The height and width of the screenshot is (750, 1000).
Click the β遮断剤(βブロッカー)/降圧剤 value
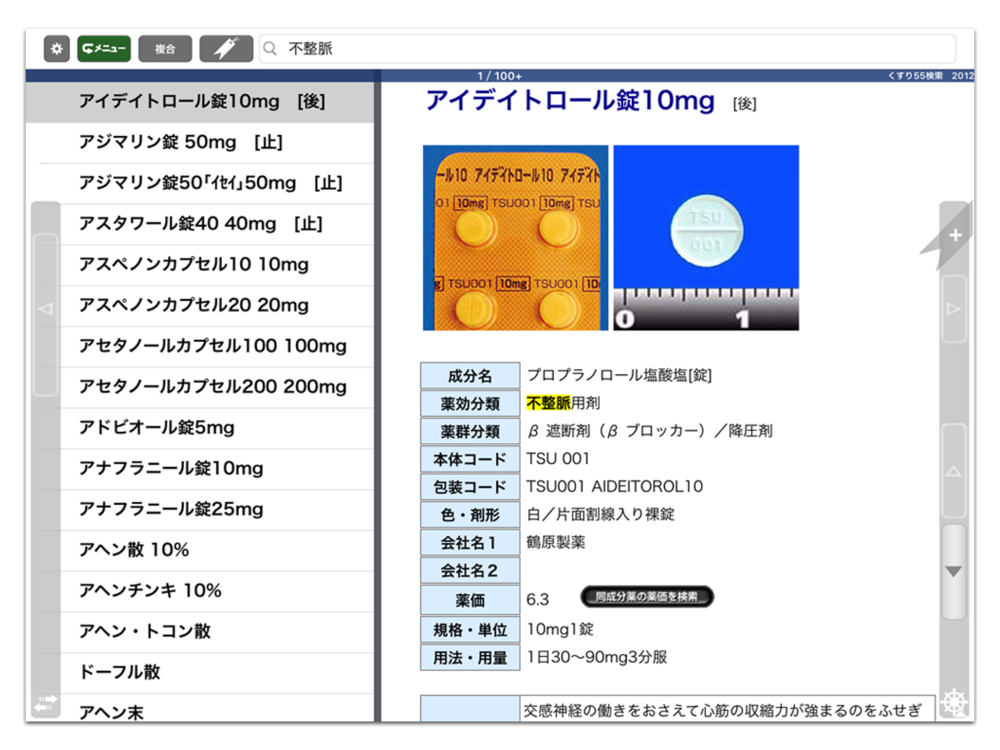650,431
